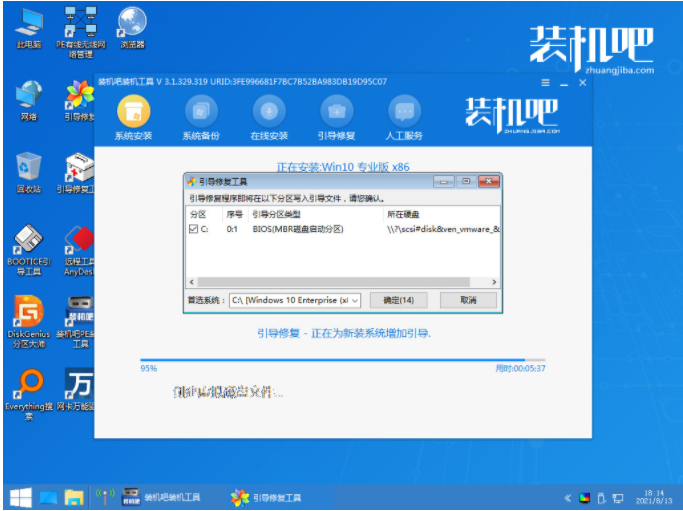
Task: Open the blue desktop icon on the taskbar
Action: click(x=48, y=497)
